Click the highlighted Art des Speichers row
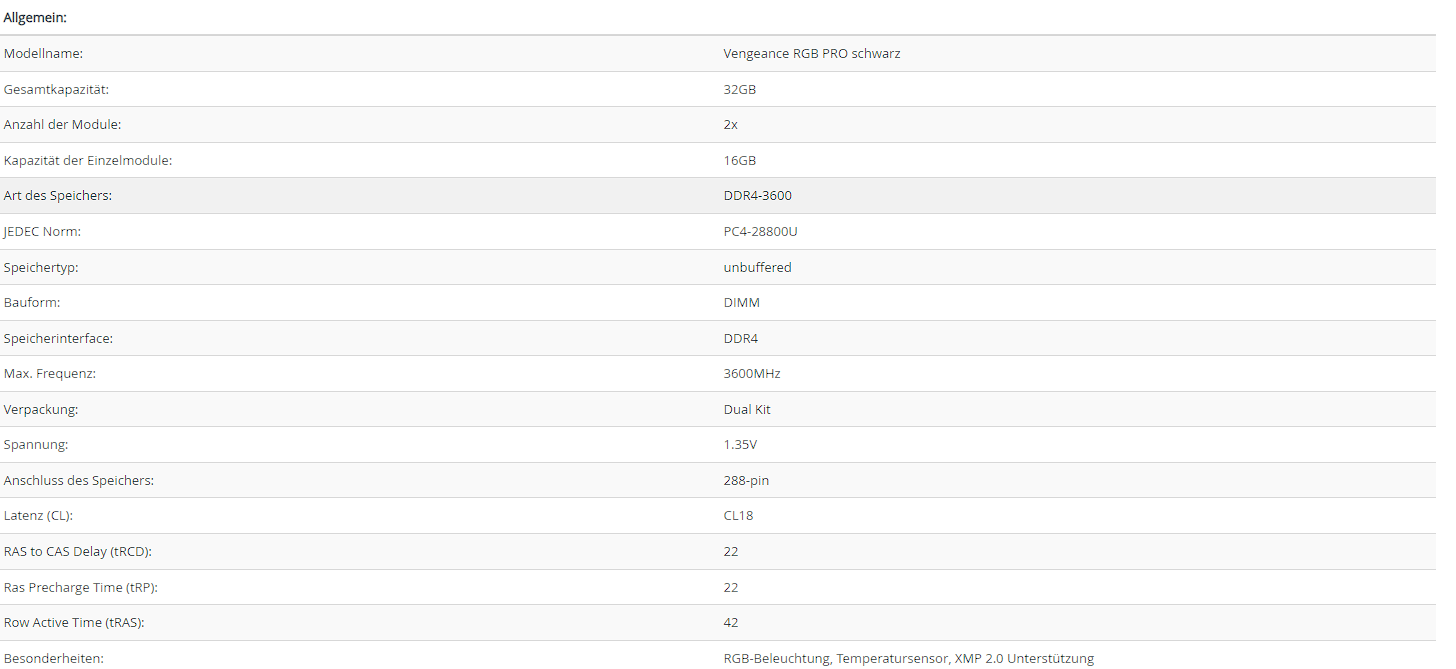The height and width of the screenshot is (669, 1456). point(718,195)
